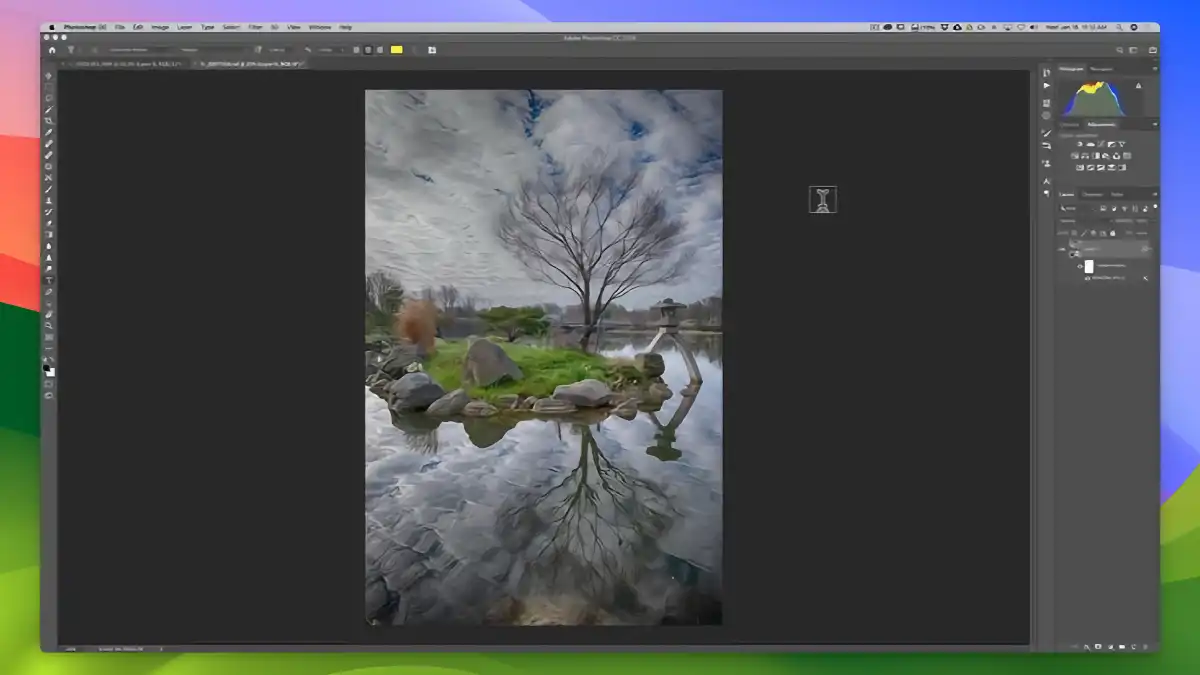Toggle Smart Filters eye visibility icon

[x=1080, y=267]
